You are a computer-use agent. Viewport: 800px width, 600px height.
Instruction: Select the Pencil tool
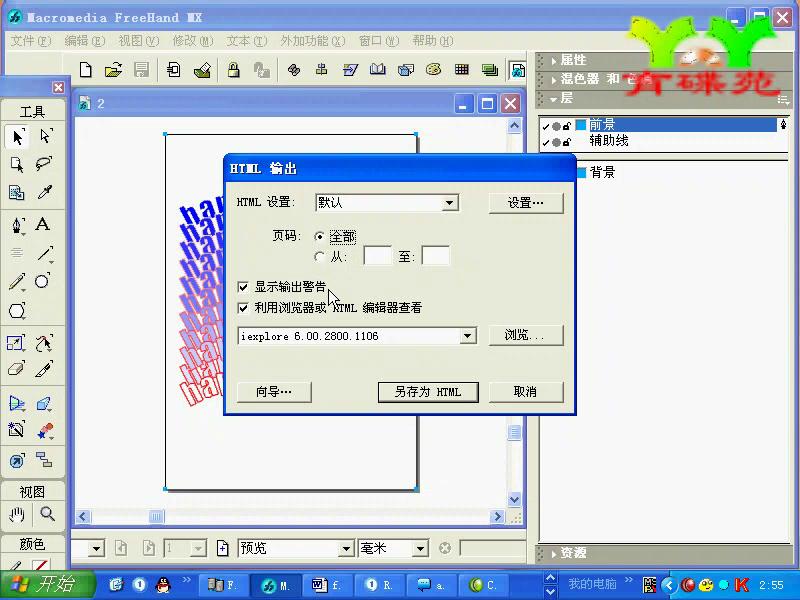(x=17, y=281)
